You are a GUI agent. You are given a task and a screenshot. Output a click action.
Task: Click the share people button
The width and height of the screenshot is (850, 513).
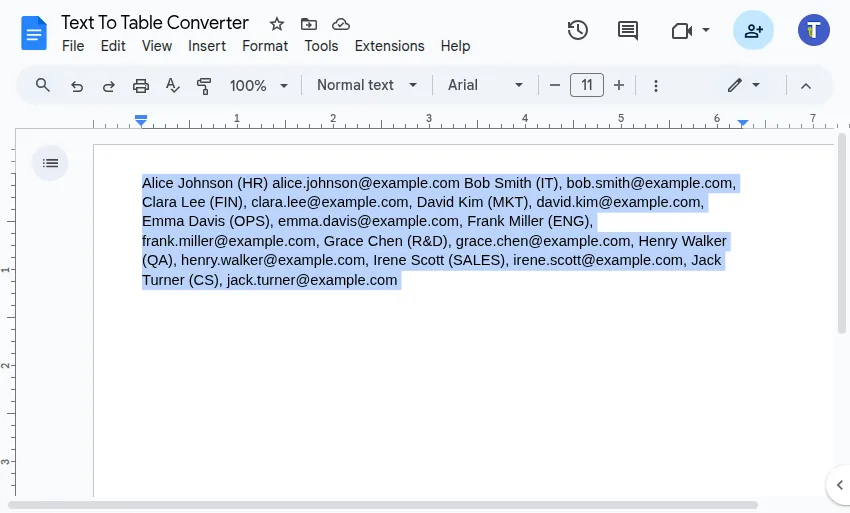pos(753,30)
